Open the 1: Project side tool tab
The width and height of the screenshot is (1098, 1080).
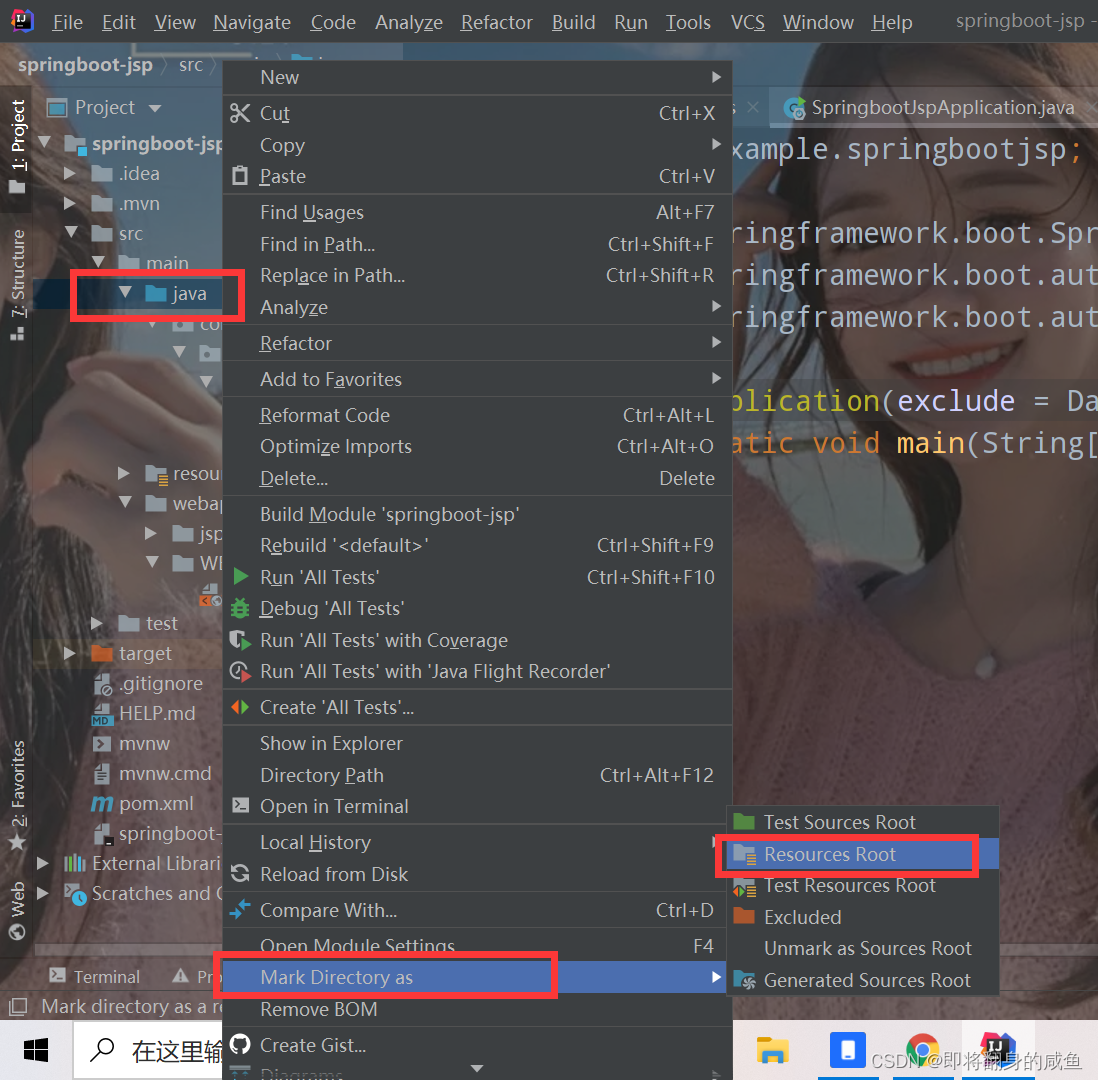pyautogui.click(x=18, y=147)
